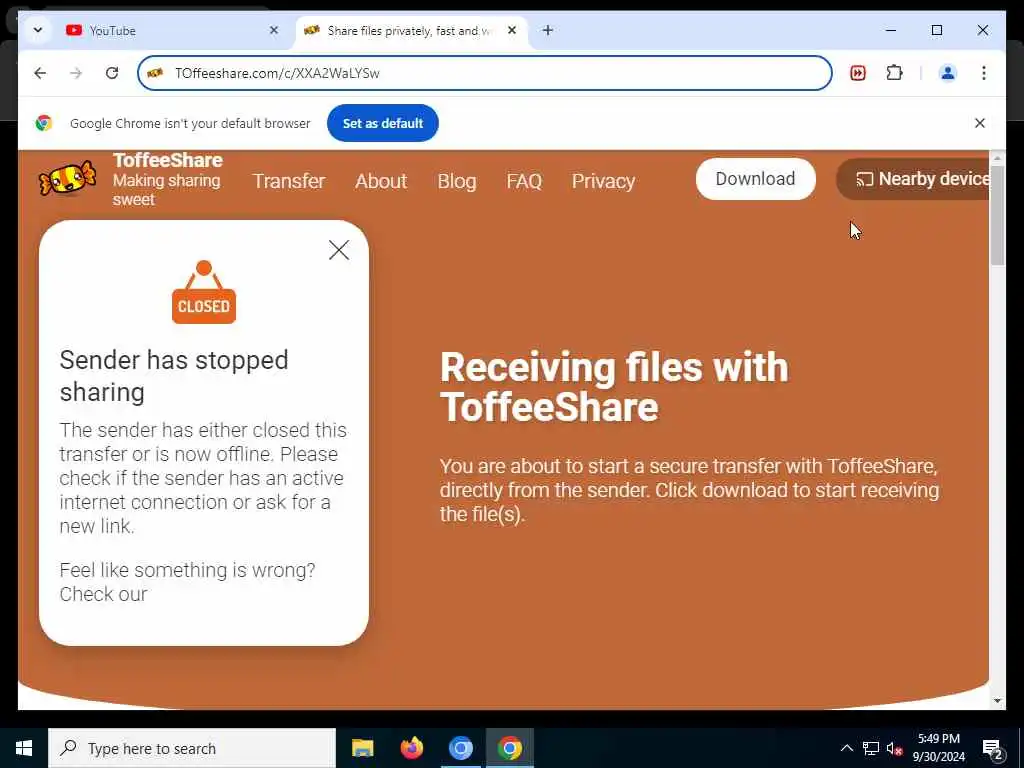Image resolution: width=1024 pixels, height=768 pixels.
Task: Go to the Blog section
Action: tap(456, 181)
